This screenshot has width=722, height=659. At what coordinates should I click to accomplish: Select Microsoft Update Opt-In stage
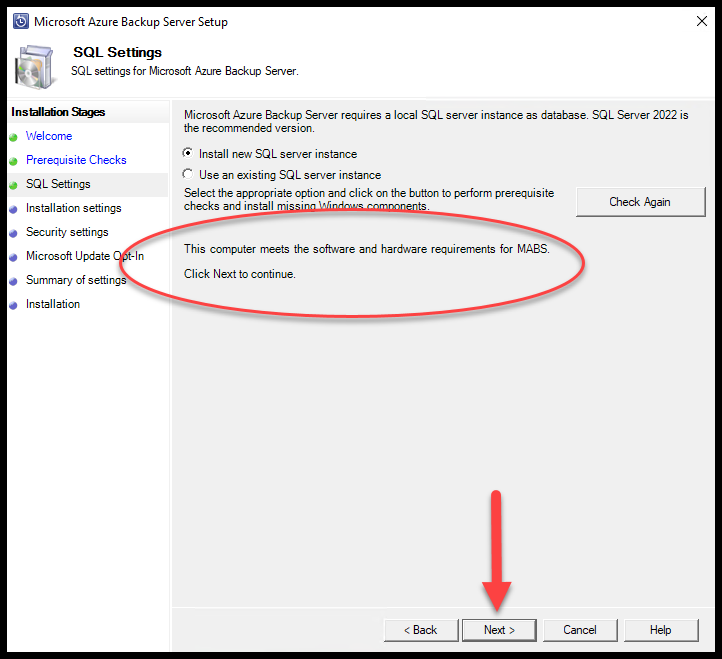pyautogui.click(x=84, y=256)
